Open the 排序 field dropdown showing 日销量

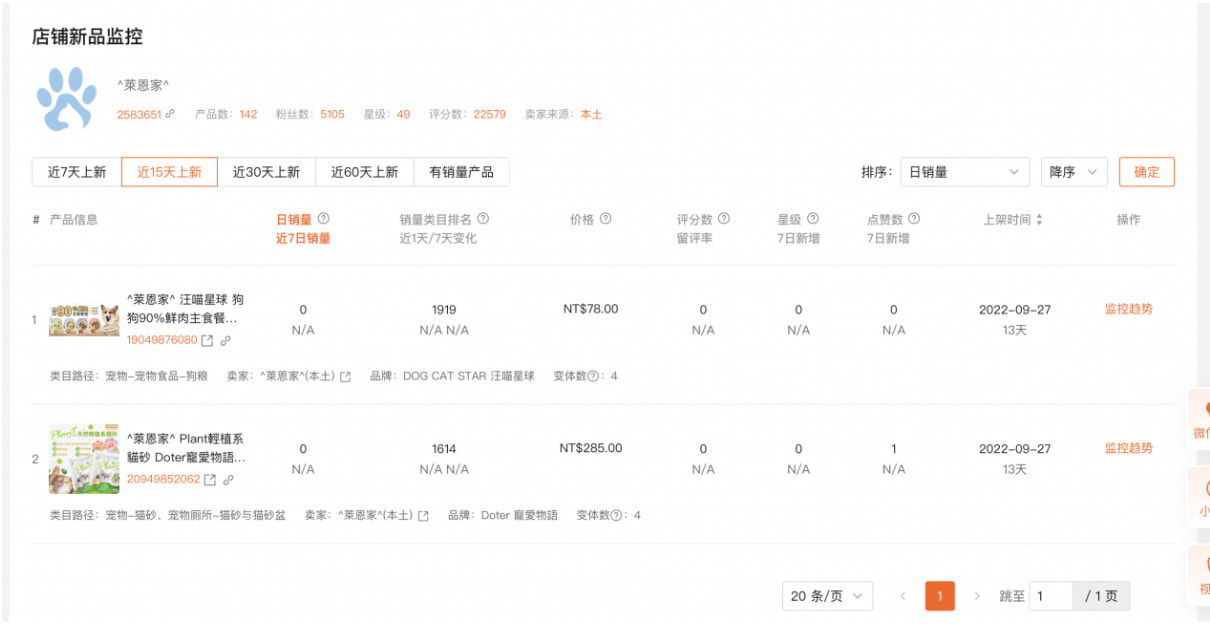coord(963,171)
